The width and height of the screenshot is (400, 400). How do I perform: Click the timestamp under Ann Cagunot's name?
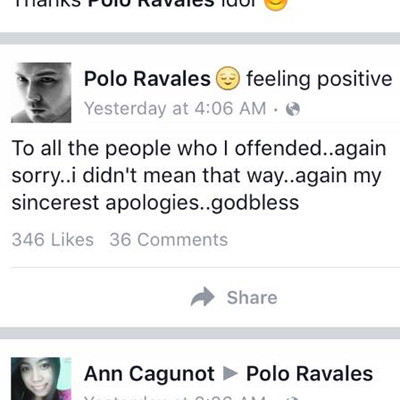[175, 397]
